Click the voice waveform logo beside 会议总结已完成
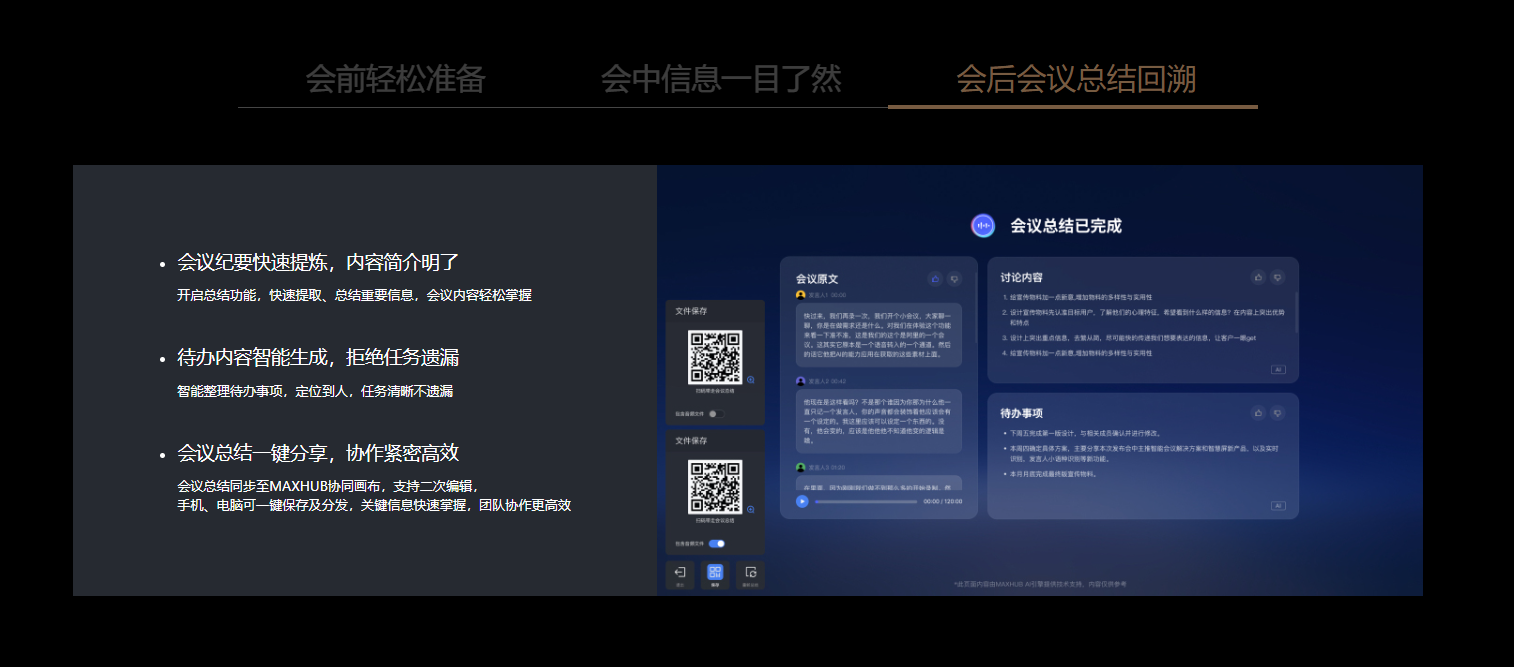Screen dimensions: 1514x667 point(983,226)
